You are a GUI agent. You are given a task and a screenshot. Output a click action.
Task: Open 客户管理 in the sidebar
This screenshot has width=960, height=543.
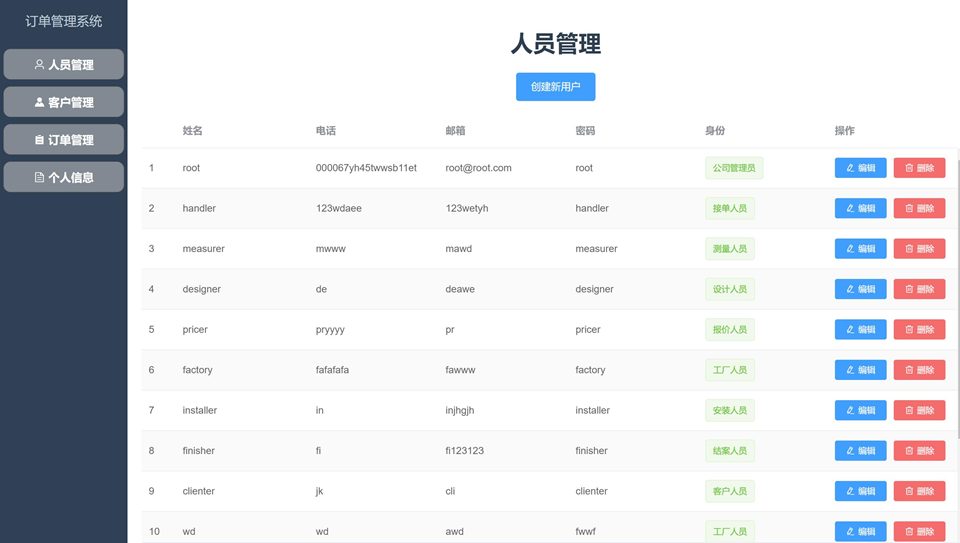64,102
